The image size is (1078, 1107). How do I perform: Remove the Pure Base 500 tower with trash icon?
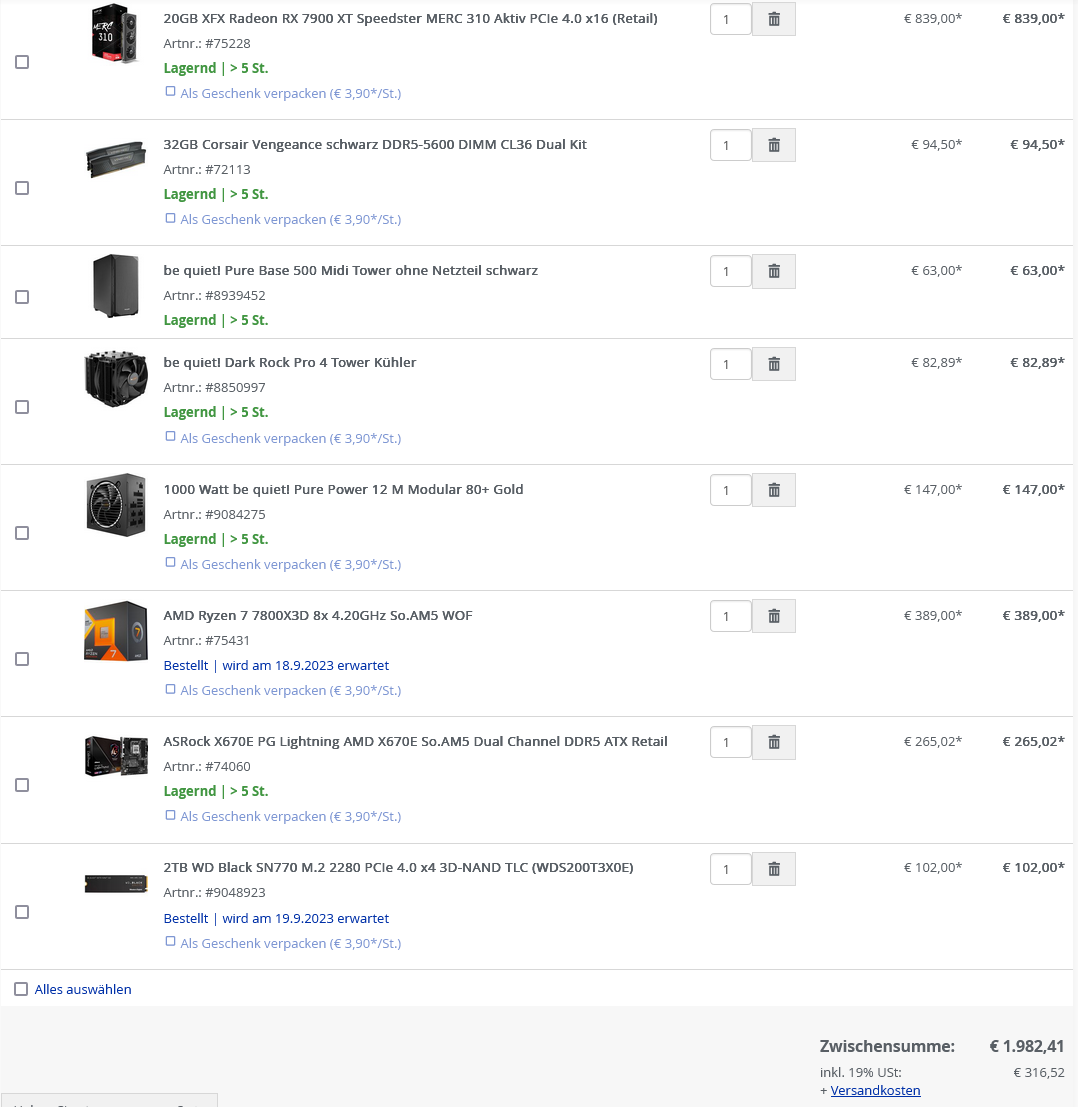pyautogui.click(x=773, y=271)
